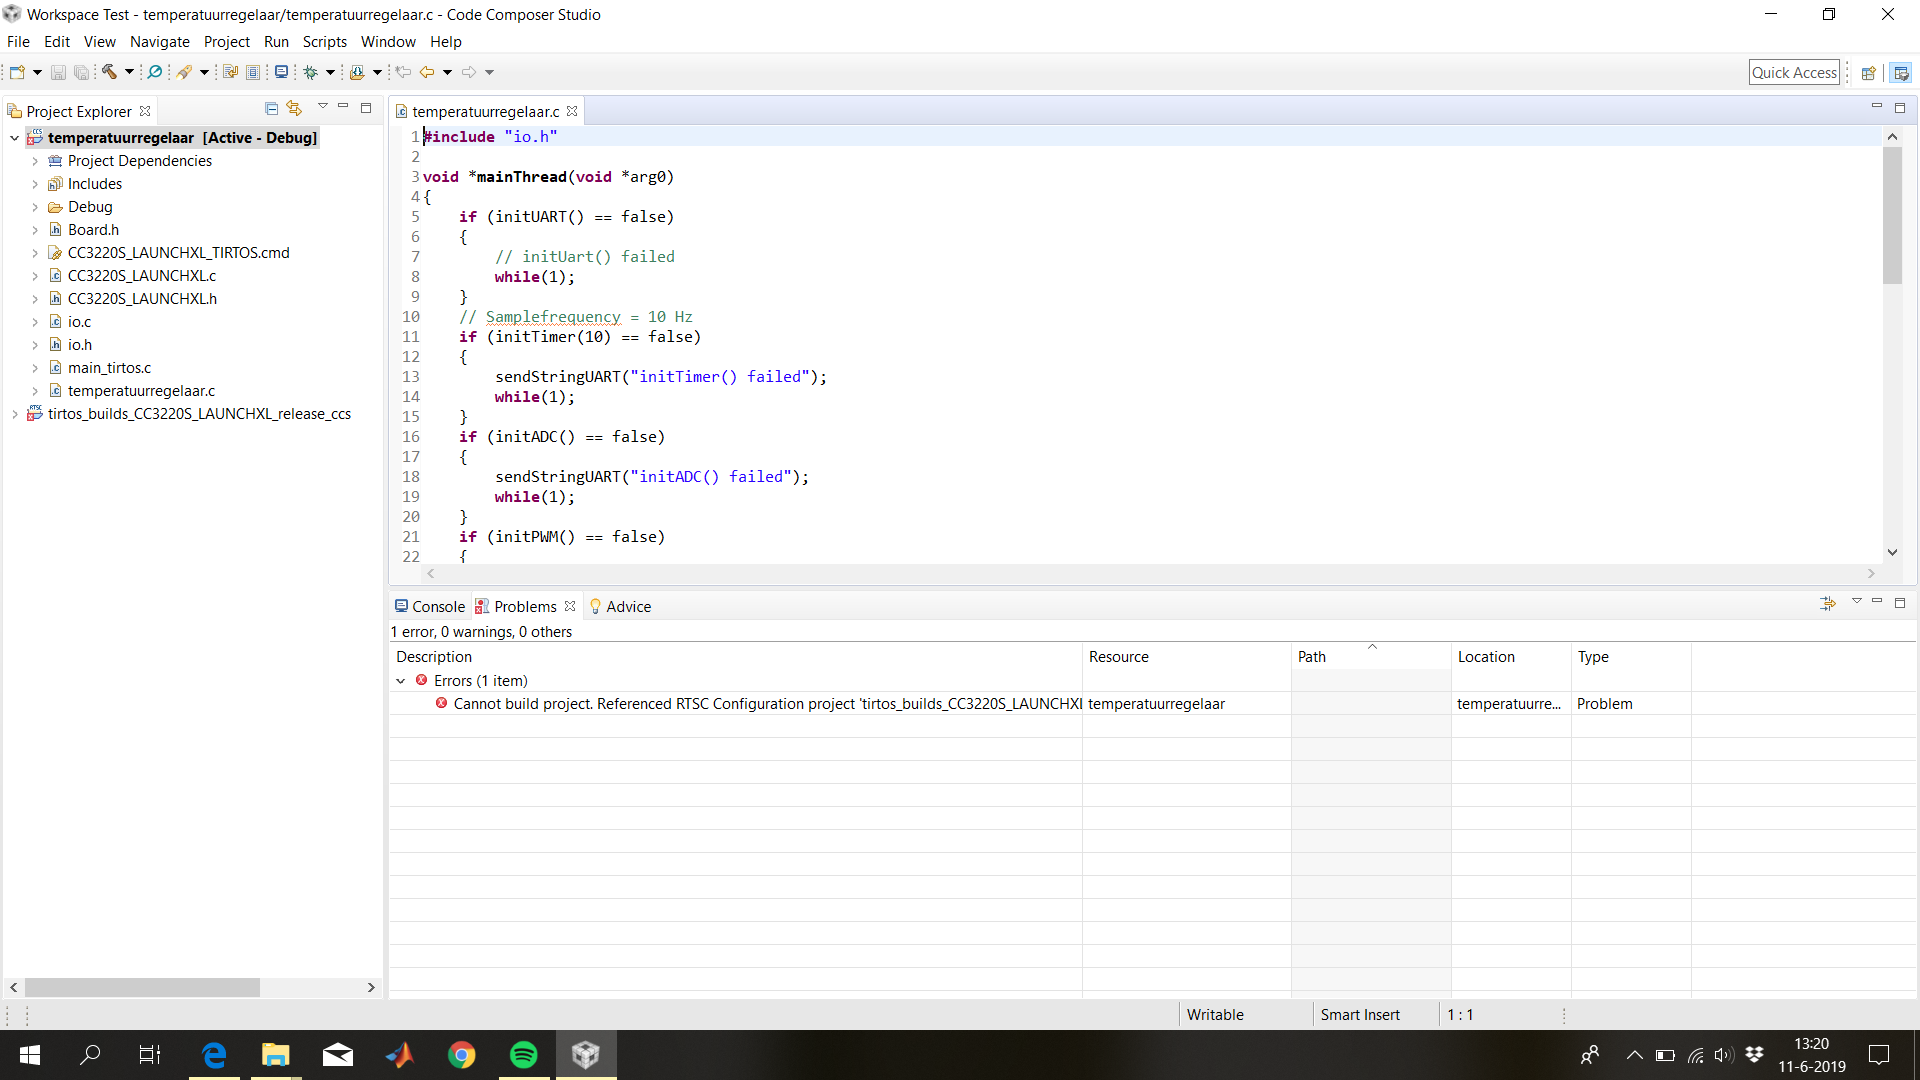Screen dimensions: 1920x1080
Task: Open the Project Explorer view menu triangle
Action: pos(322,106)
